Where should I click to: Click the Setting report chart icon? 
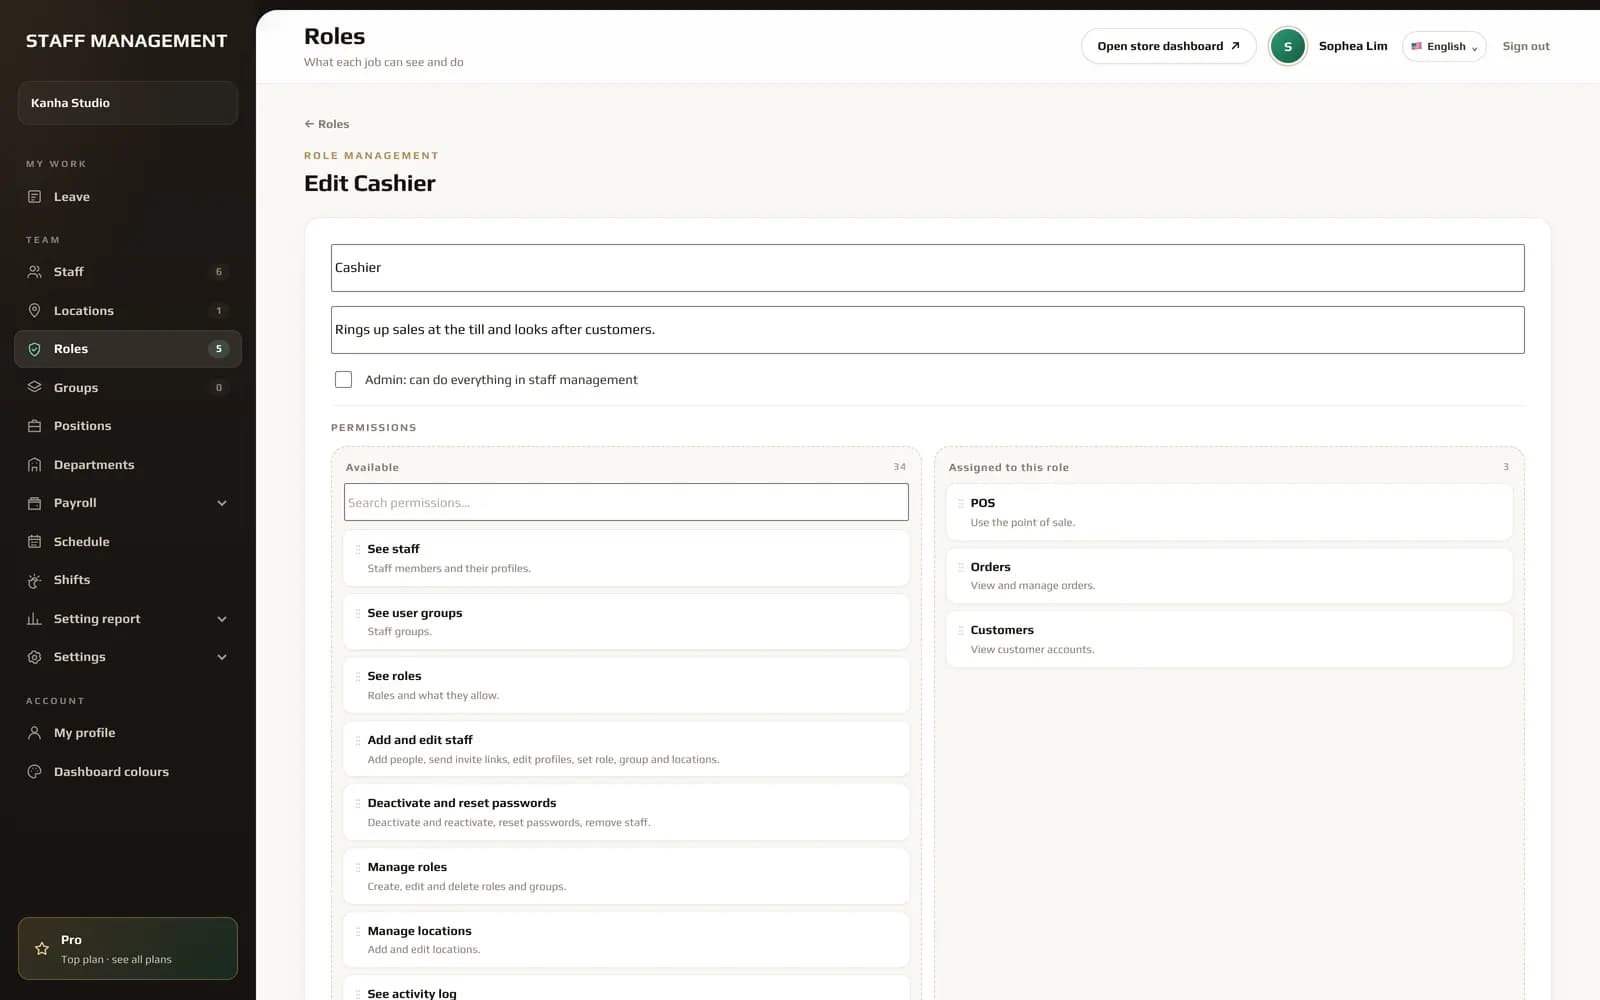pos(34,619)
